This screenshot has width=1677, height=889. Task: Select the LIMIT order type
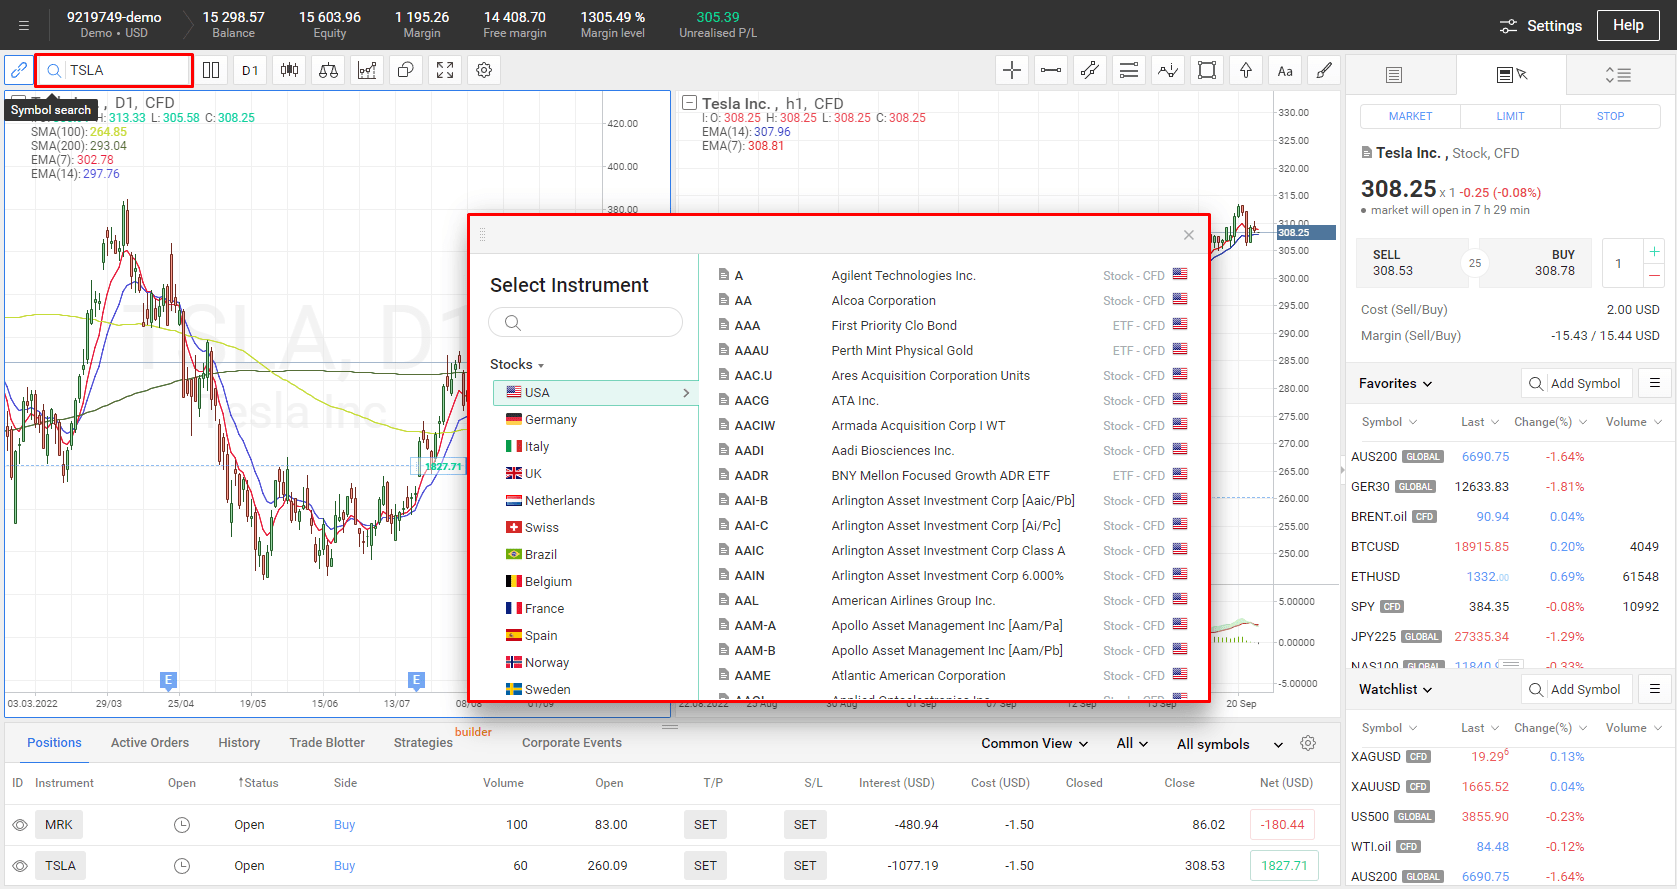[1510, 116]
